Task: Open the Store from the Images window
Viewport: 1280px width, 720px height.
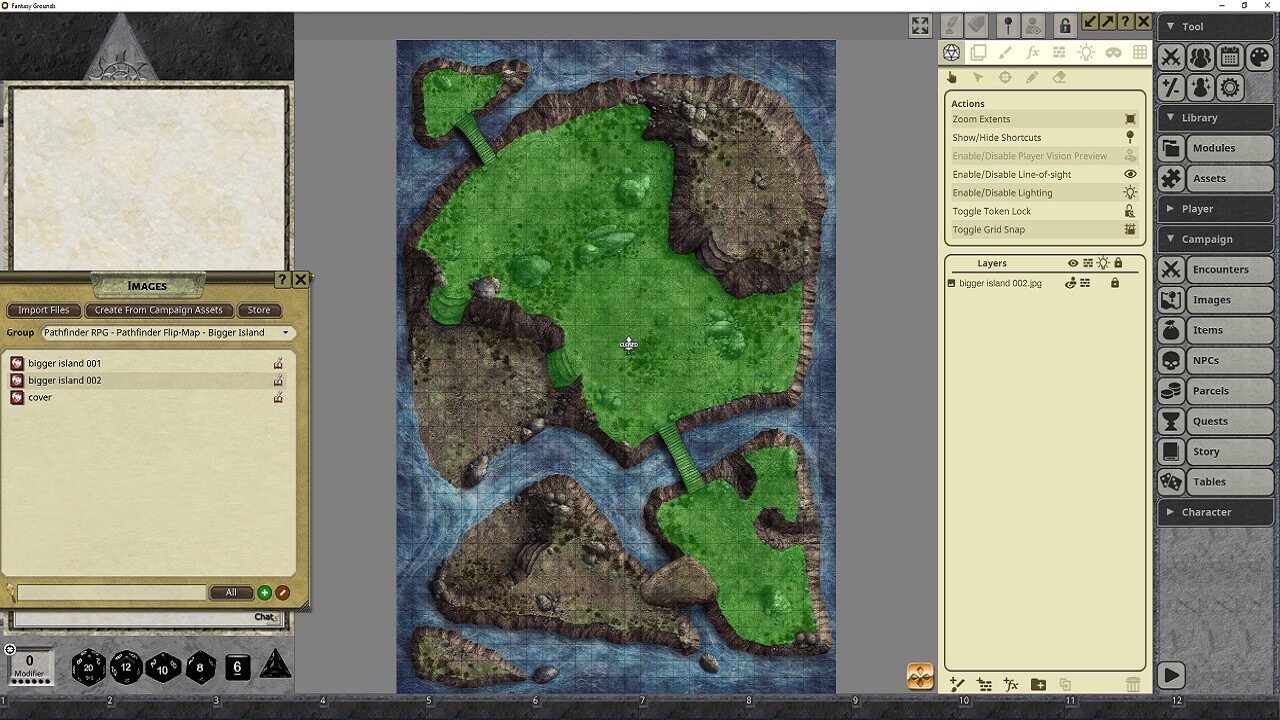Action: pos(258,310)
